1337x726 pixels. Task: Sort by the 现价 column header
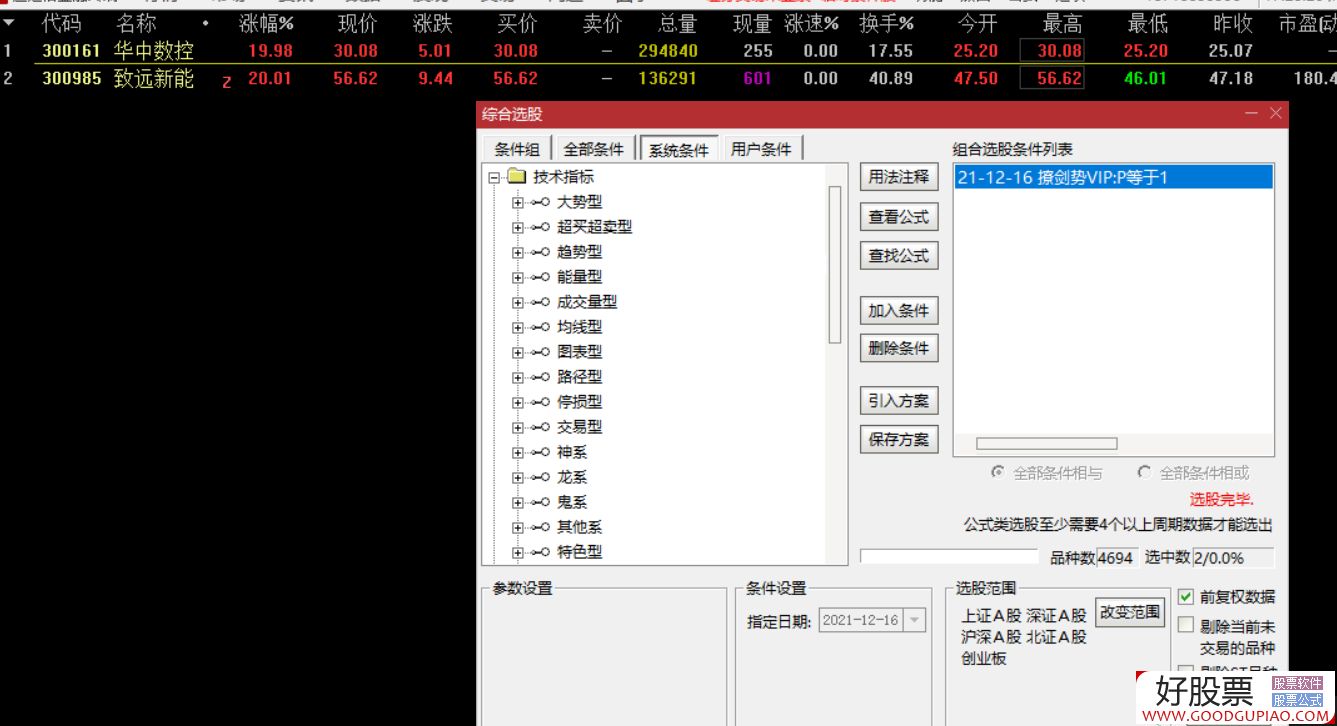click(x=357, y=23)
